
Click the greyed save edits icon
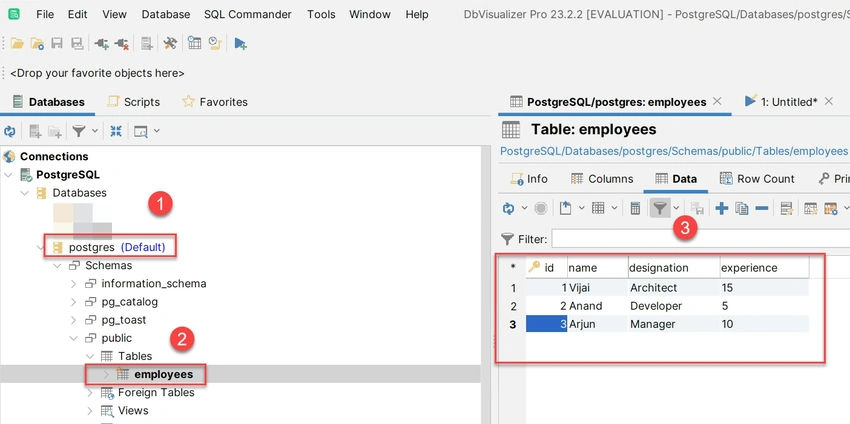(697, 208)
